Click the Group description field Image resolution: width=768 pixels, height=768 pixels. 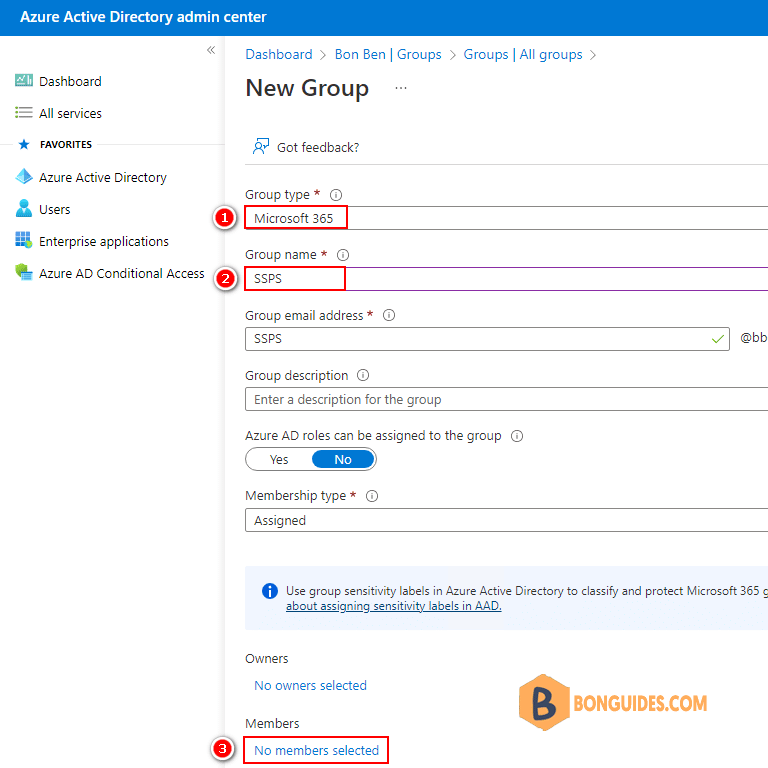pyautogui.click(x=506, y=399)
